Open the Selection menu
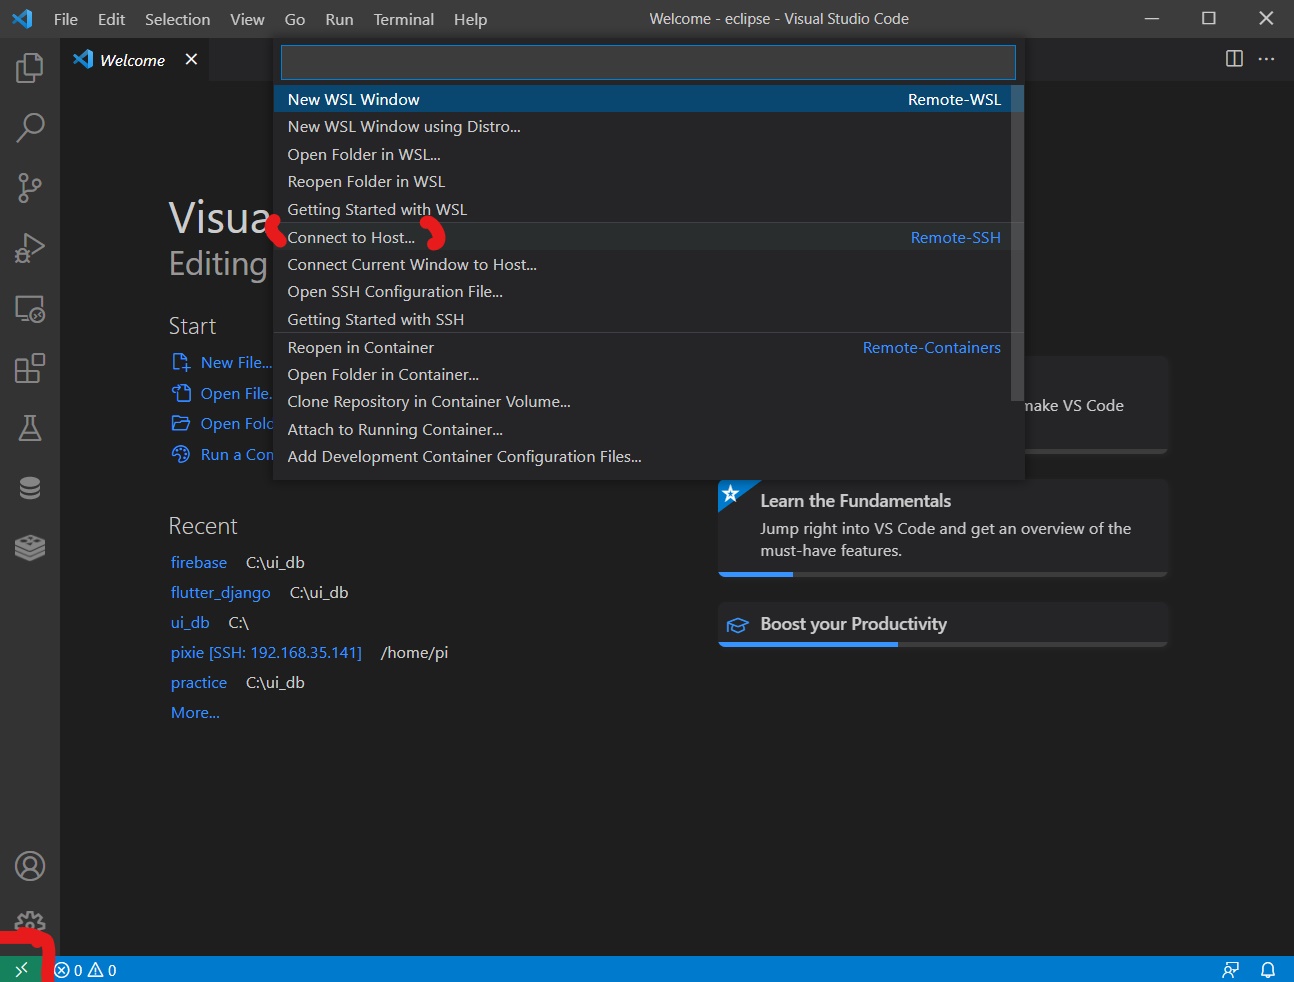1294x982 pixels. coord(177,19)
